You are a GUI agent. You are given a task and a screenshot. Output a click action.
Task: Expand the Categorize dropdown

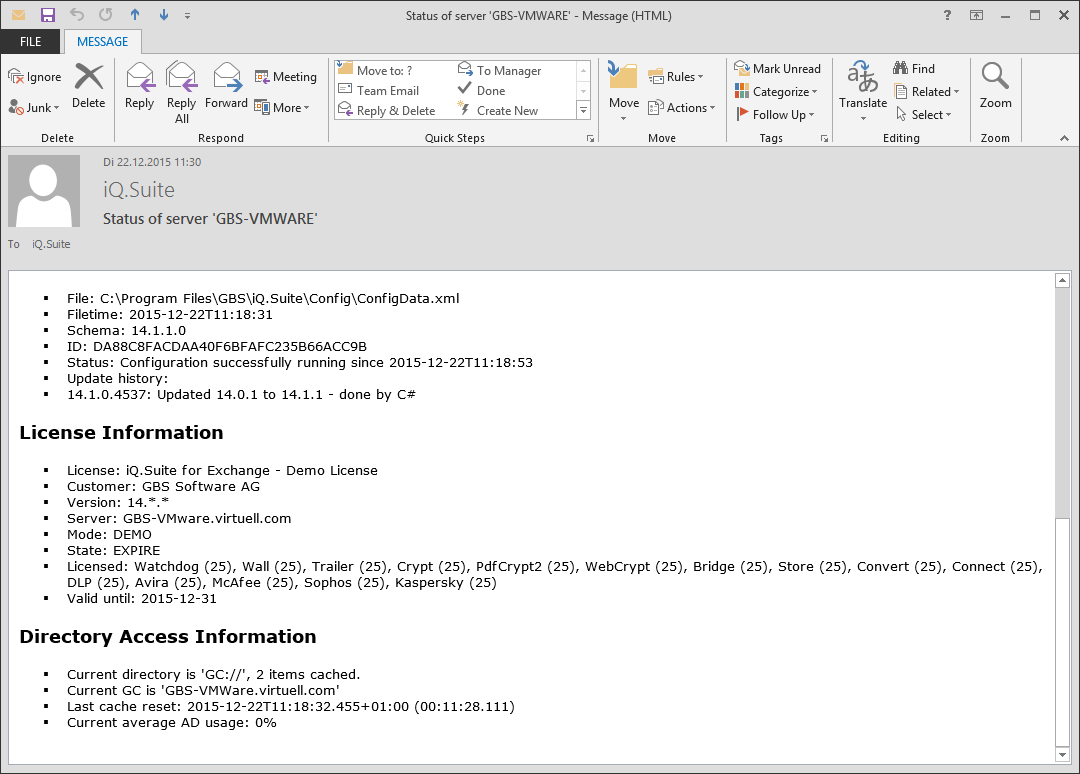[x=776, y=92]
